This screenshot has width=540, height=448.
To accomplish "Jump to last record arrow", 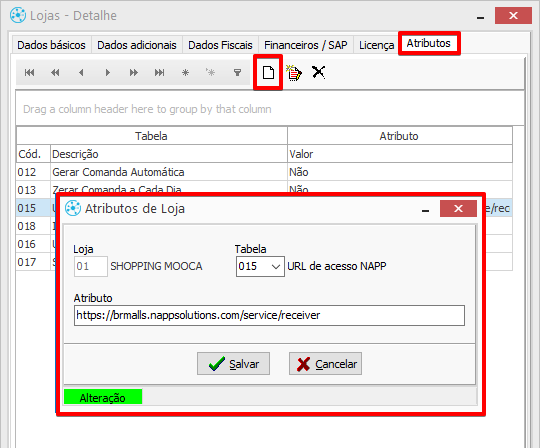I will coord(159,73).
